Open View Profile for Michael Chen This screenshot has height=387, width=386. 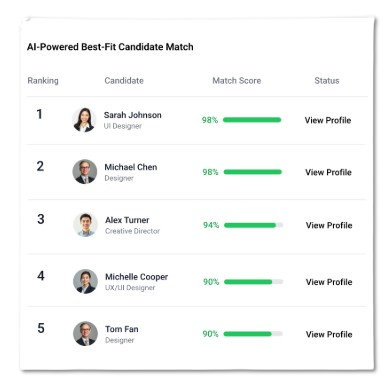click(328, 172)
